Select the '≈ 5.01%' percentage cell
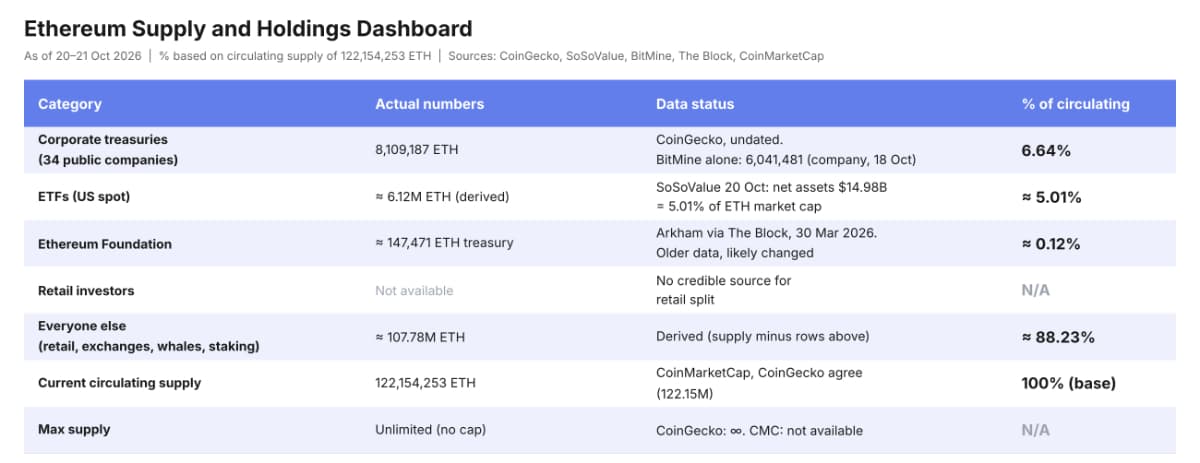This screenshot has width=1200, height=463. 1051,197
